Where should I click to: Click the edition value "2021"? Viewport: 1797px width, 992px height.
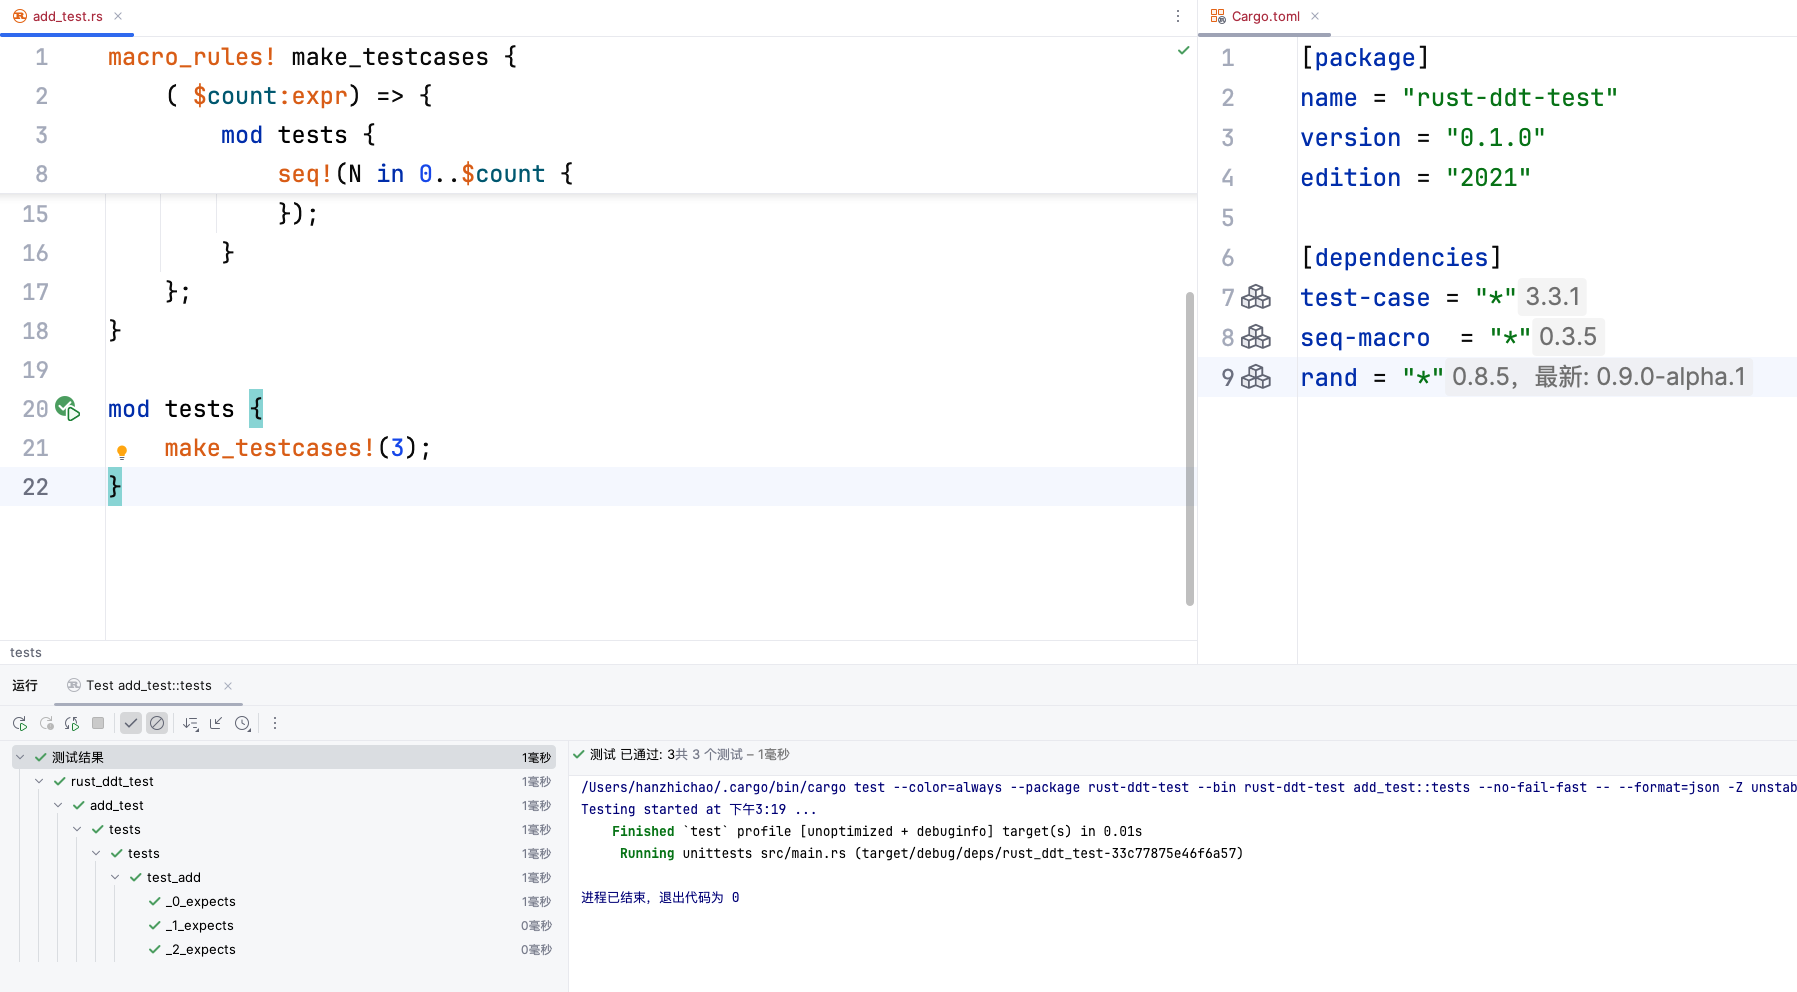(1488, 177)
